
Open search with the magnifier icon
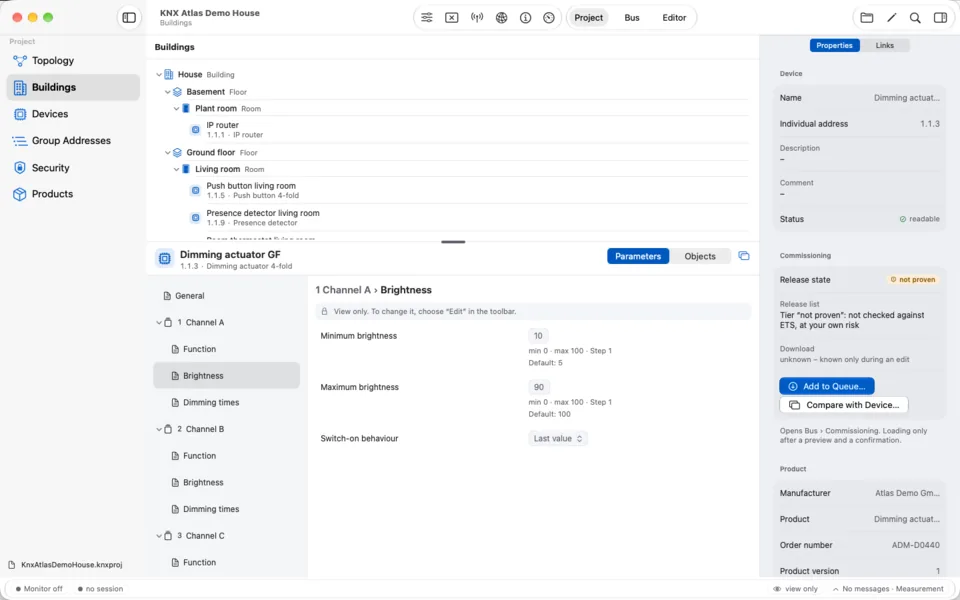pos(915,18)
